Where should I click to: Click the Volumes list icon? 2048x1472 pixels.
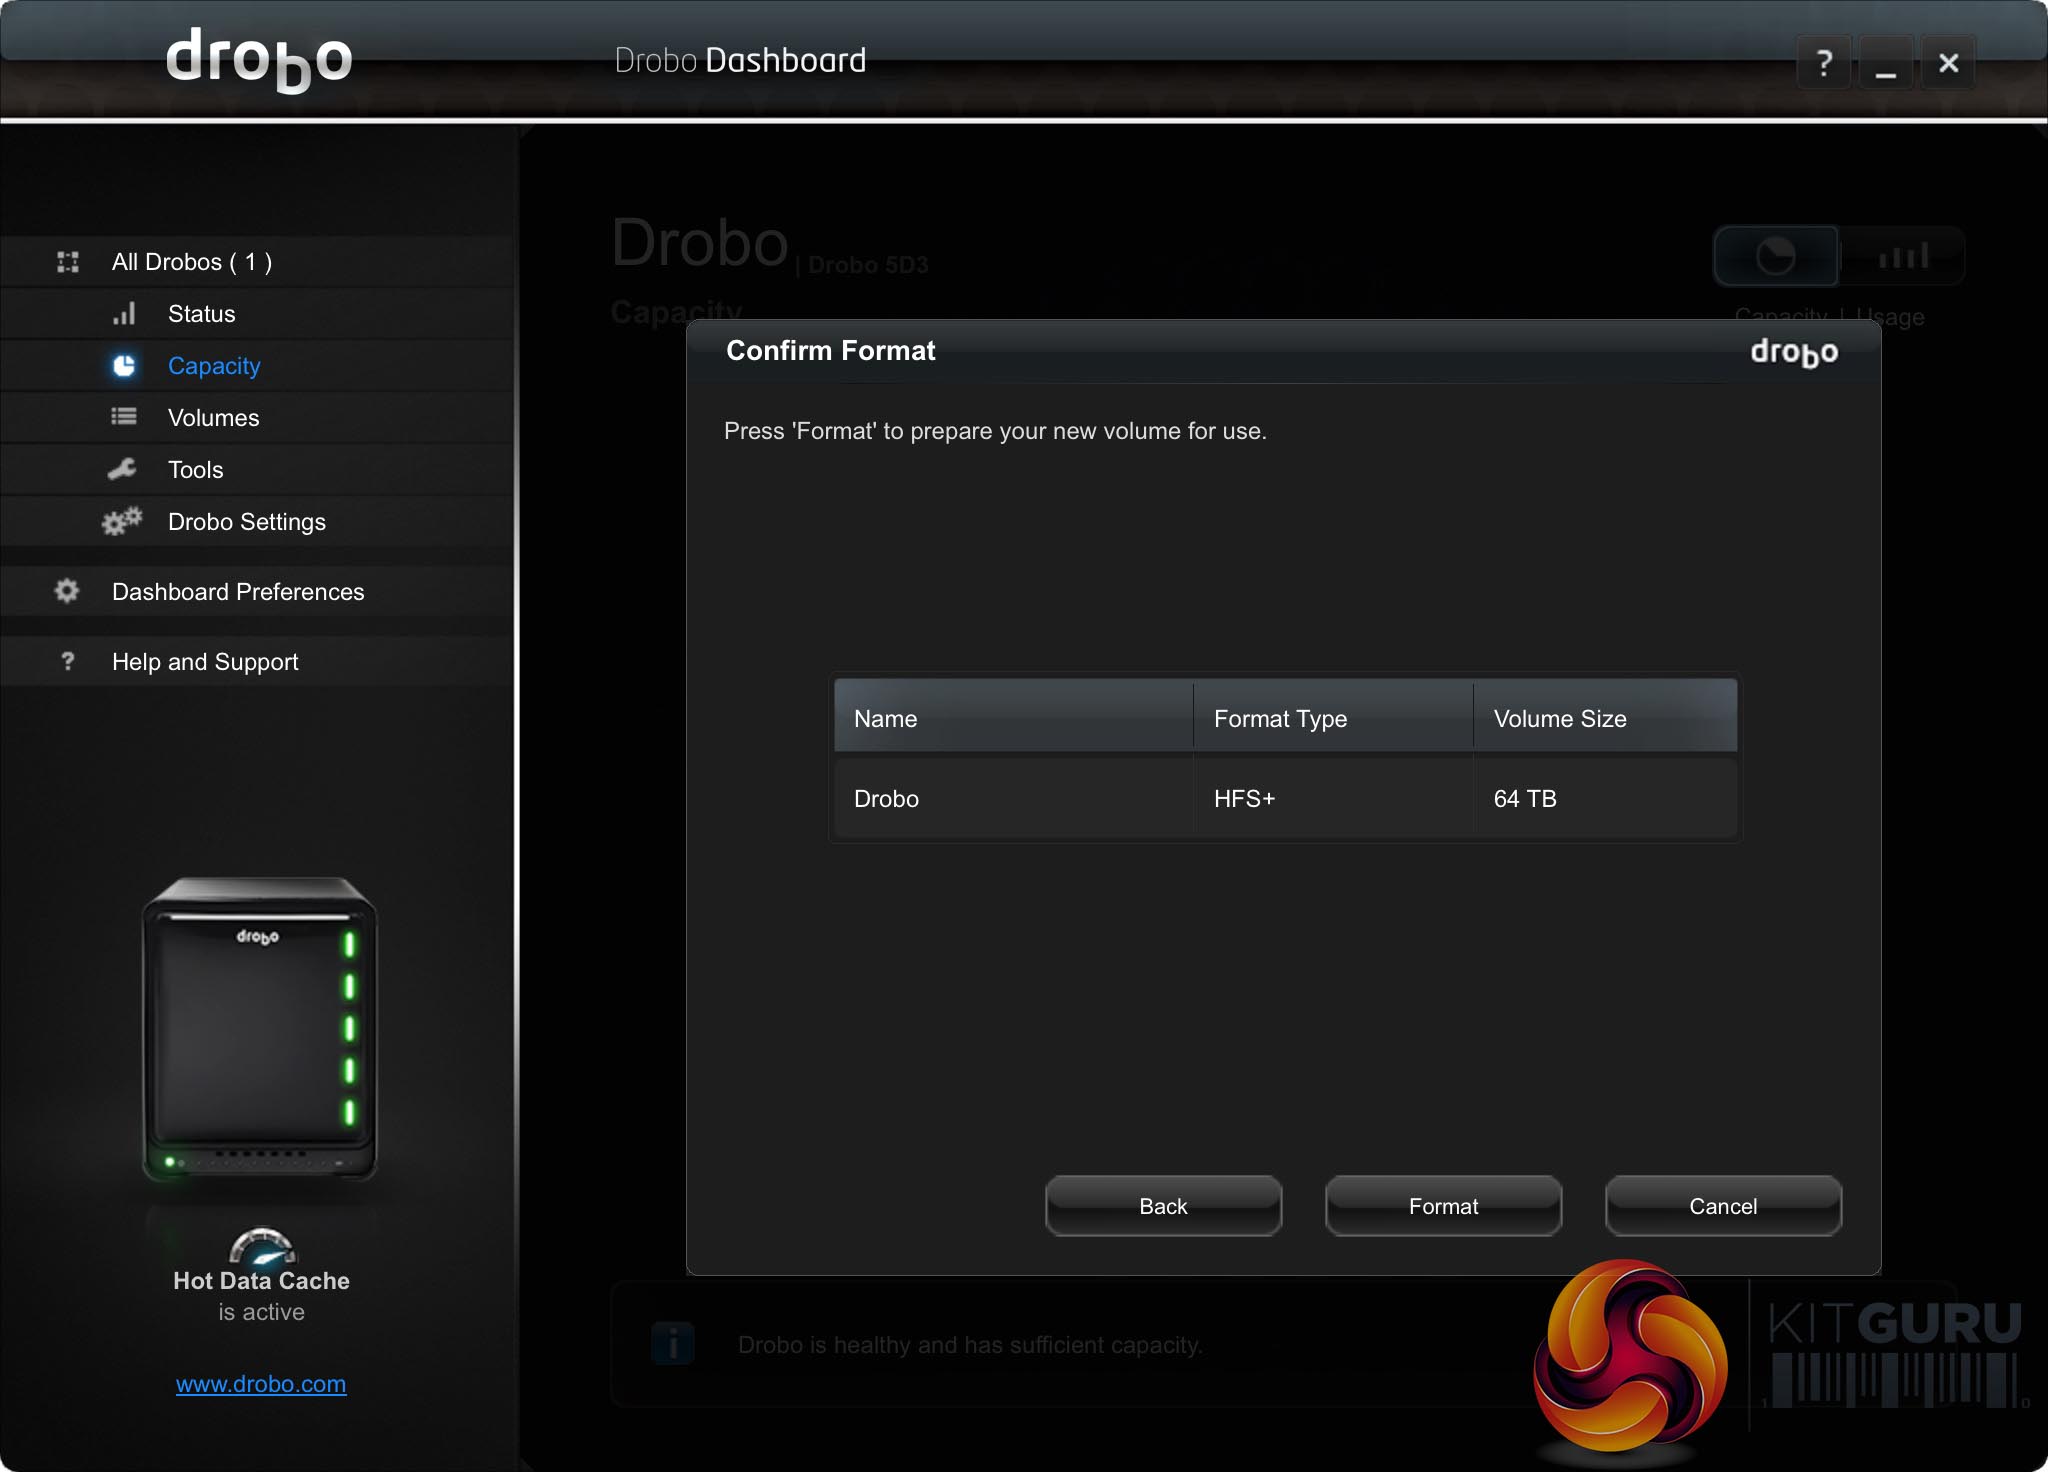(123, 417)
